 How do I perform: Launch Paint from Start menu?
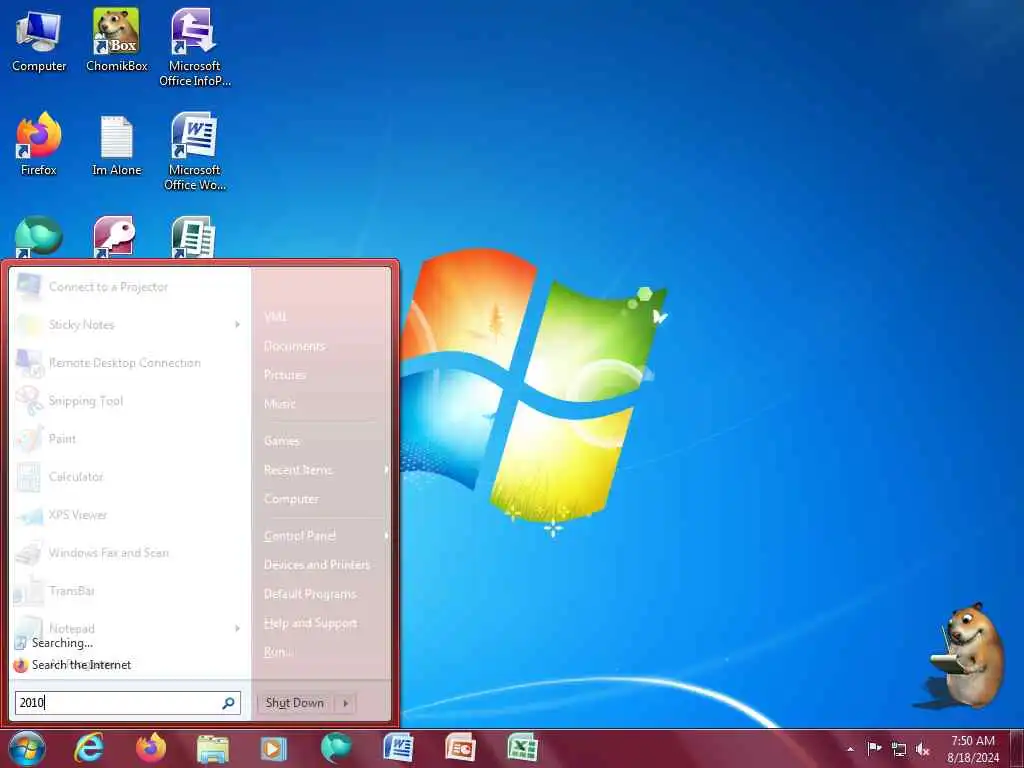point(128,438)
